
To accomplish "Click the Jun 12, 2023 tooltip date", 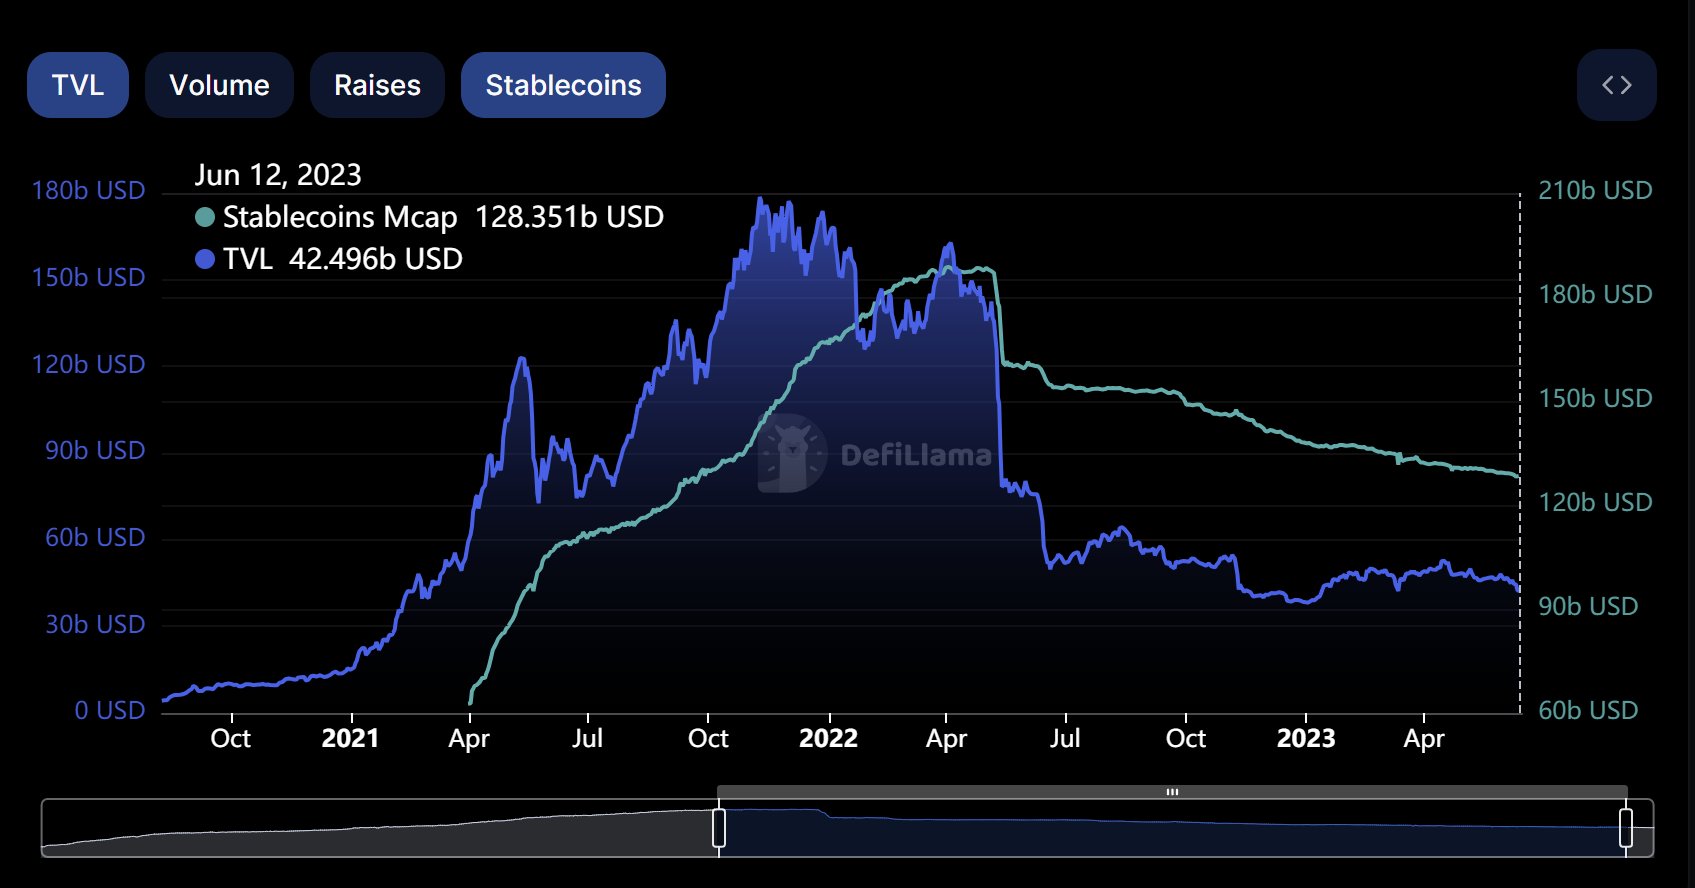I will tap(278, 175).
